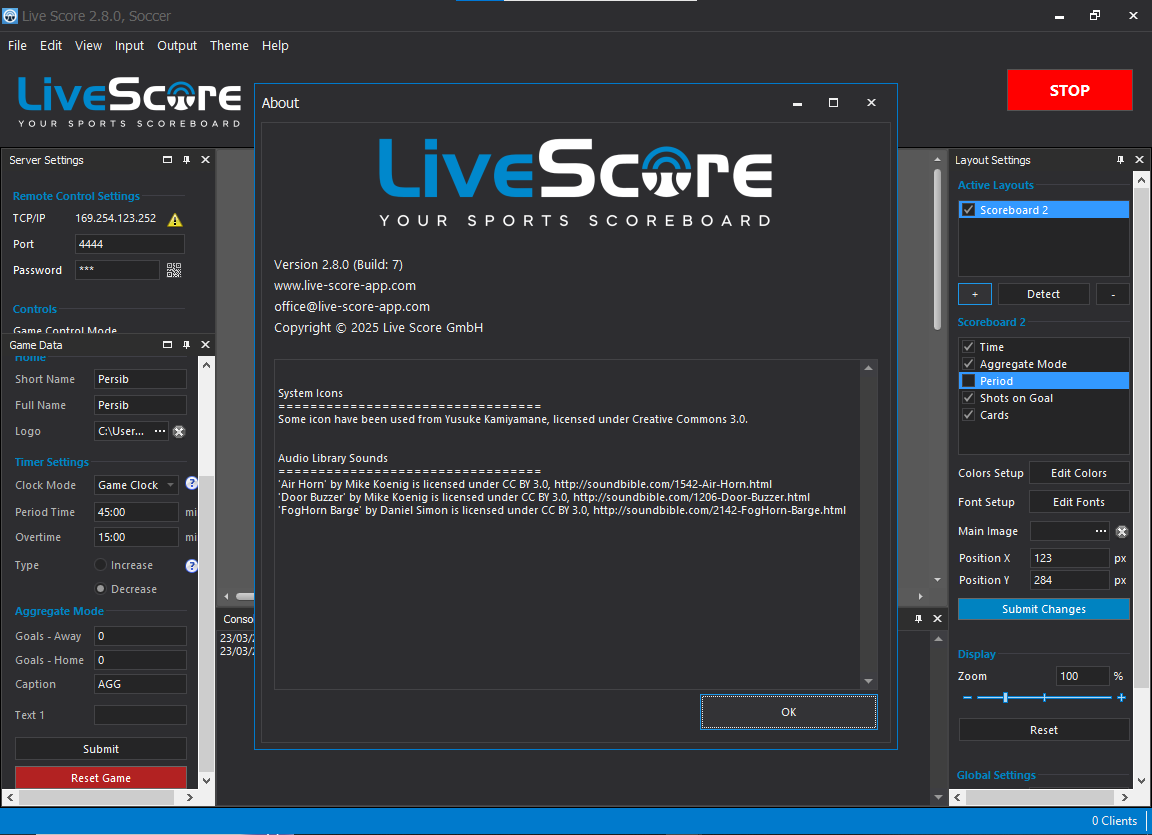Click Submit in Game Data panel

[101, 748]
